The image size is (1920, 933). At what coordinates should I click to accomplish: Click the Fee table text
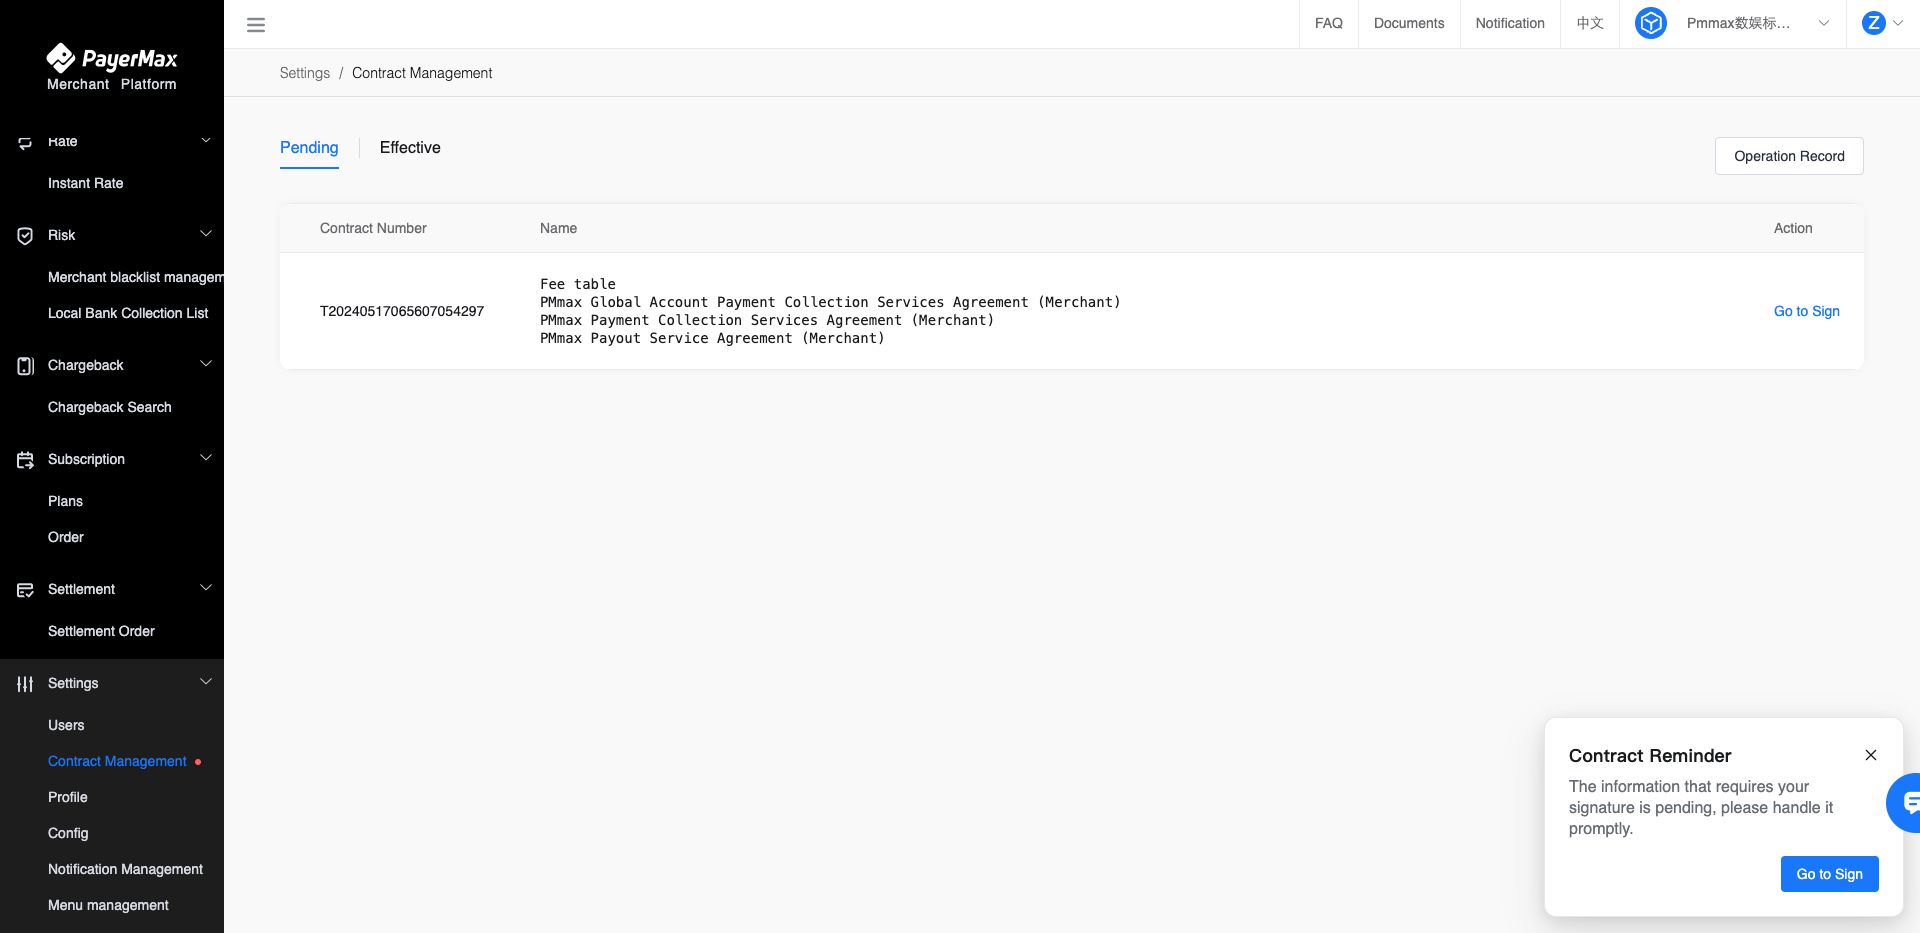[x=578, y=285]
